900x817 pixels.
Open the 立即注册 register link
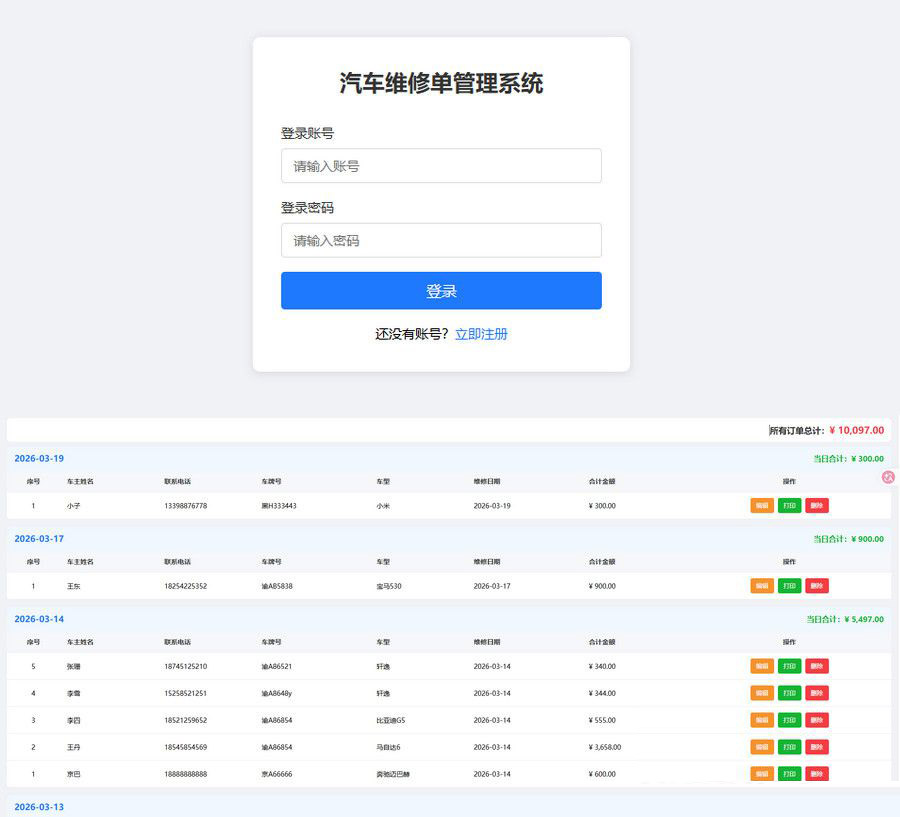[x=481, y=334]
